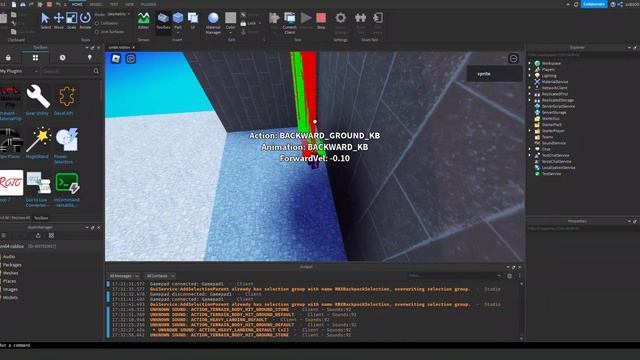Open the Terrain Editor

143,20
